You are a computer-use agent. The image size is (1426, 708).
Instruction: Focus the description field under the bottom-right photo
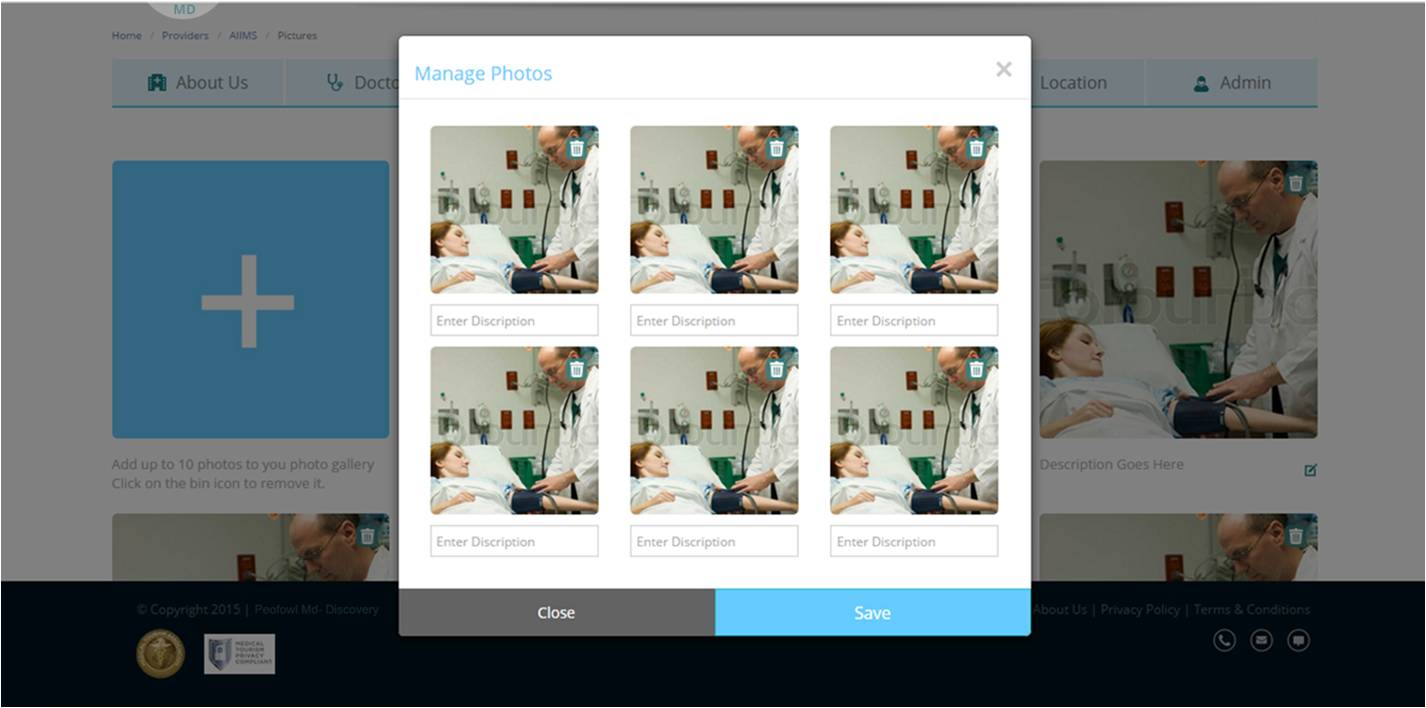click(915, 541)
